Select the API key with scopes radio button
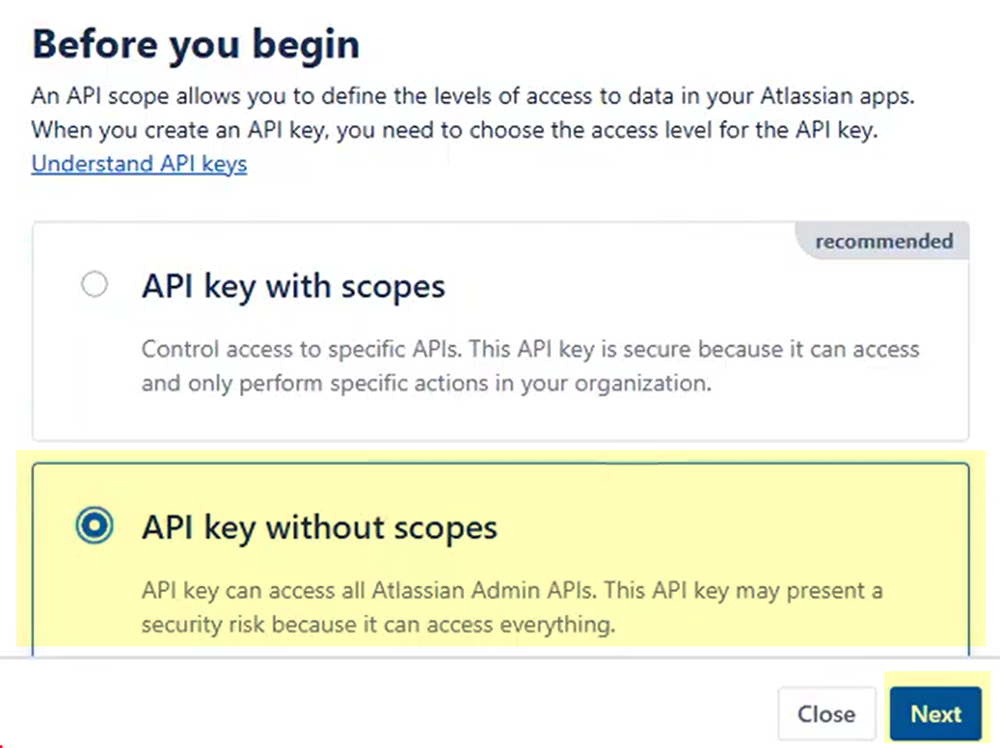Viewport: 1000px width, 748px height. (x=94, y=286)
